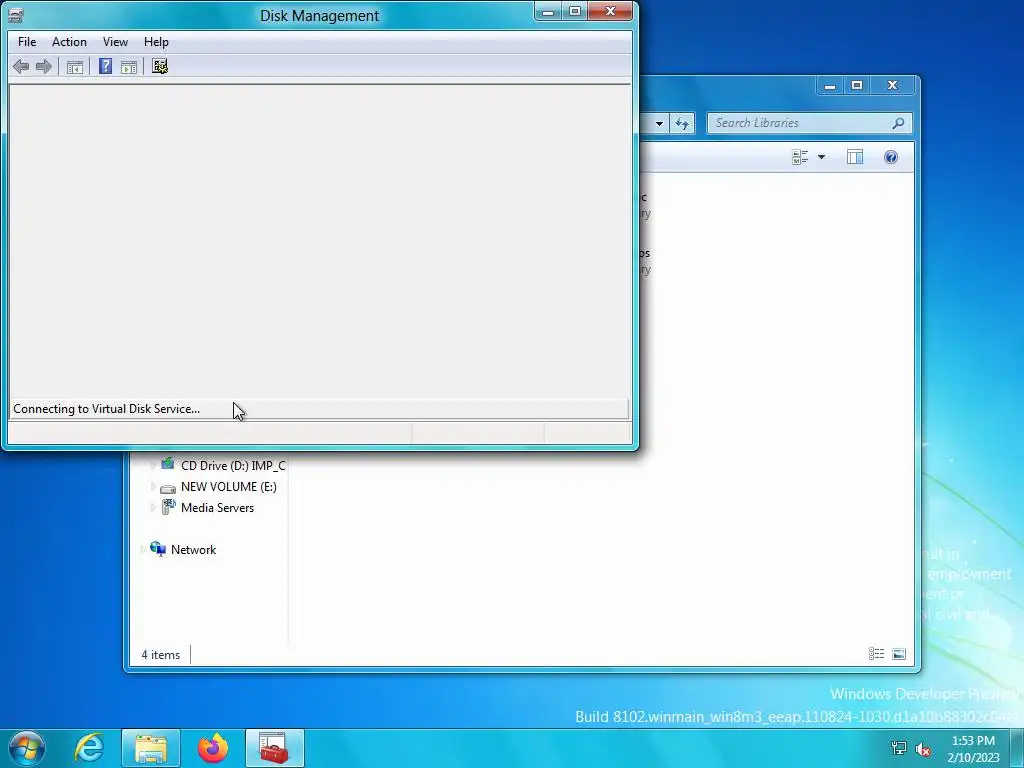
Task: Switch to large icons view in status bar
Action: [899, 654]
